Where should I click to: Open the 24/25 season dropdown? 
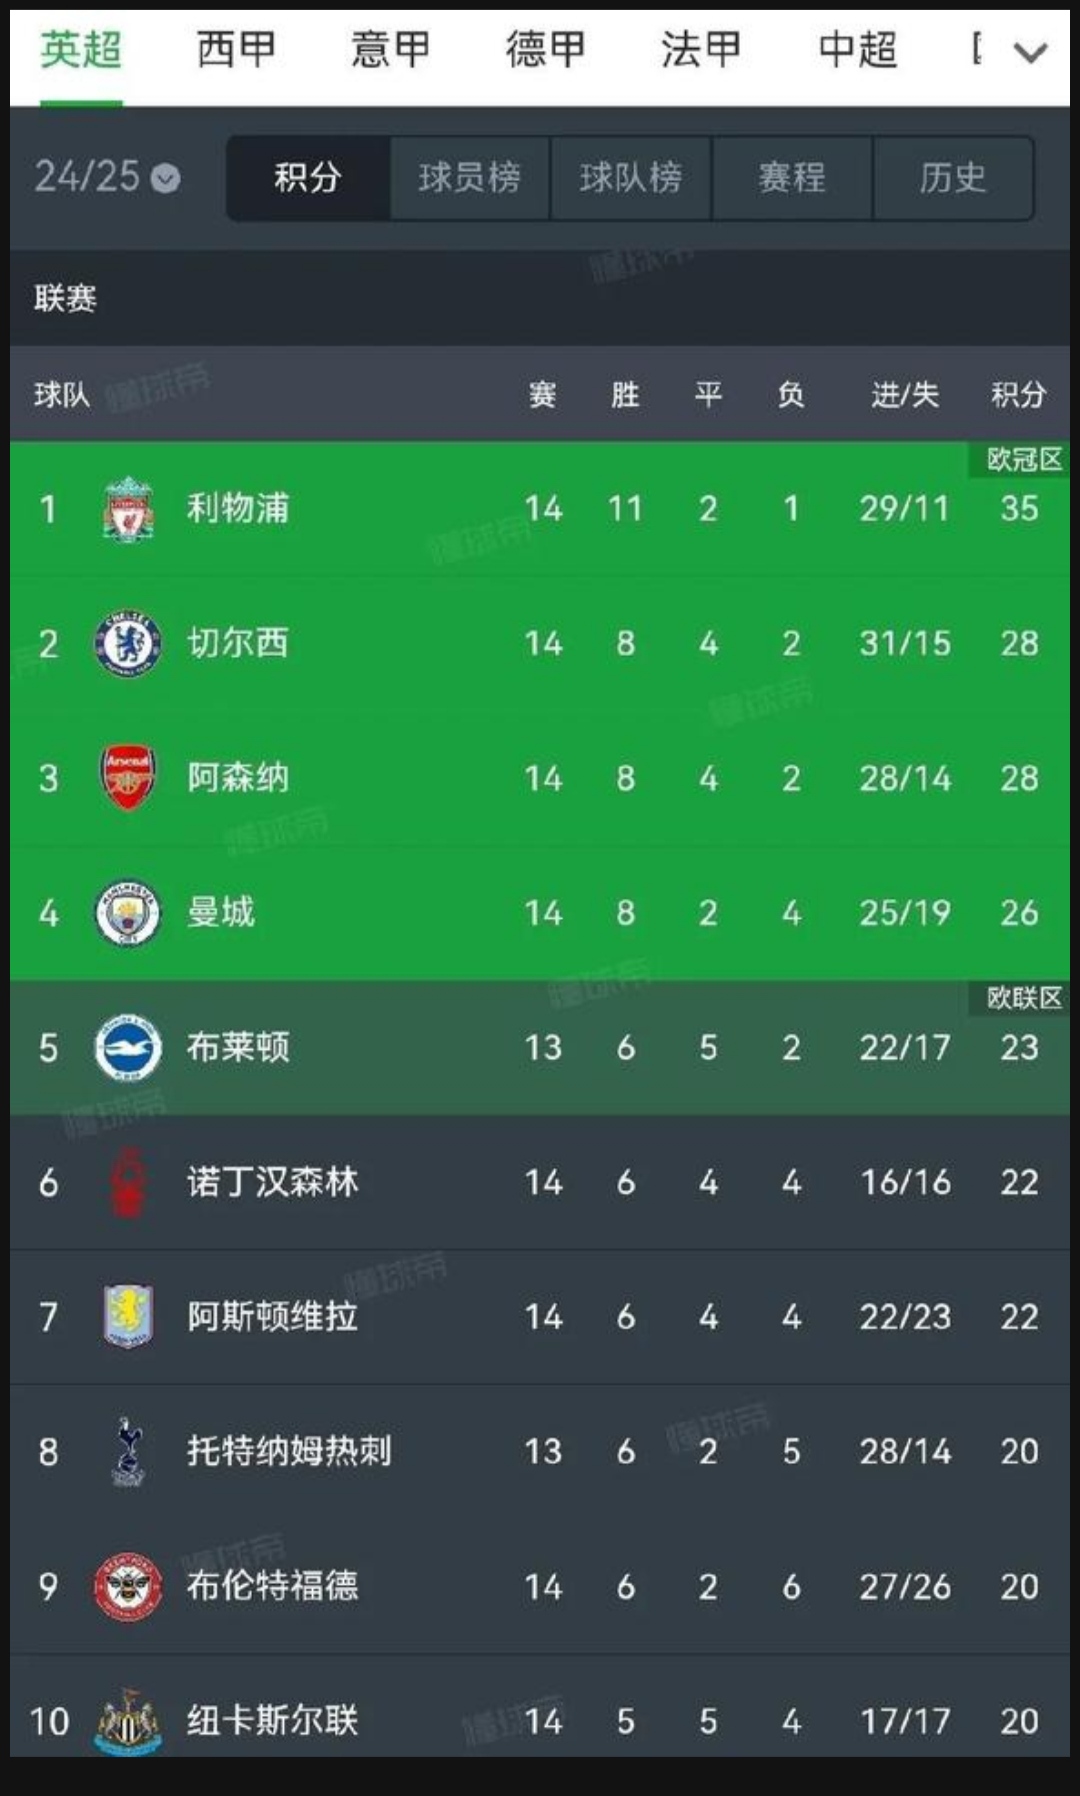(105, 177)
